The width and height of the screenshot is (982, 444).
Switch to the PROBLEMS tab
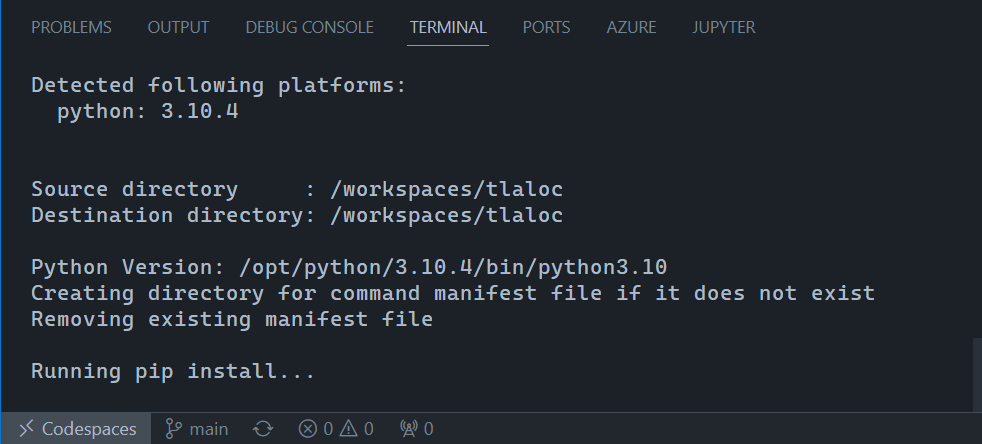71,28
